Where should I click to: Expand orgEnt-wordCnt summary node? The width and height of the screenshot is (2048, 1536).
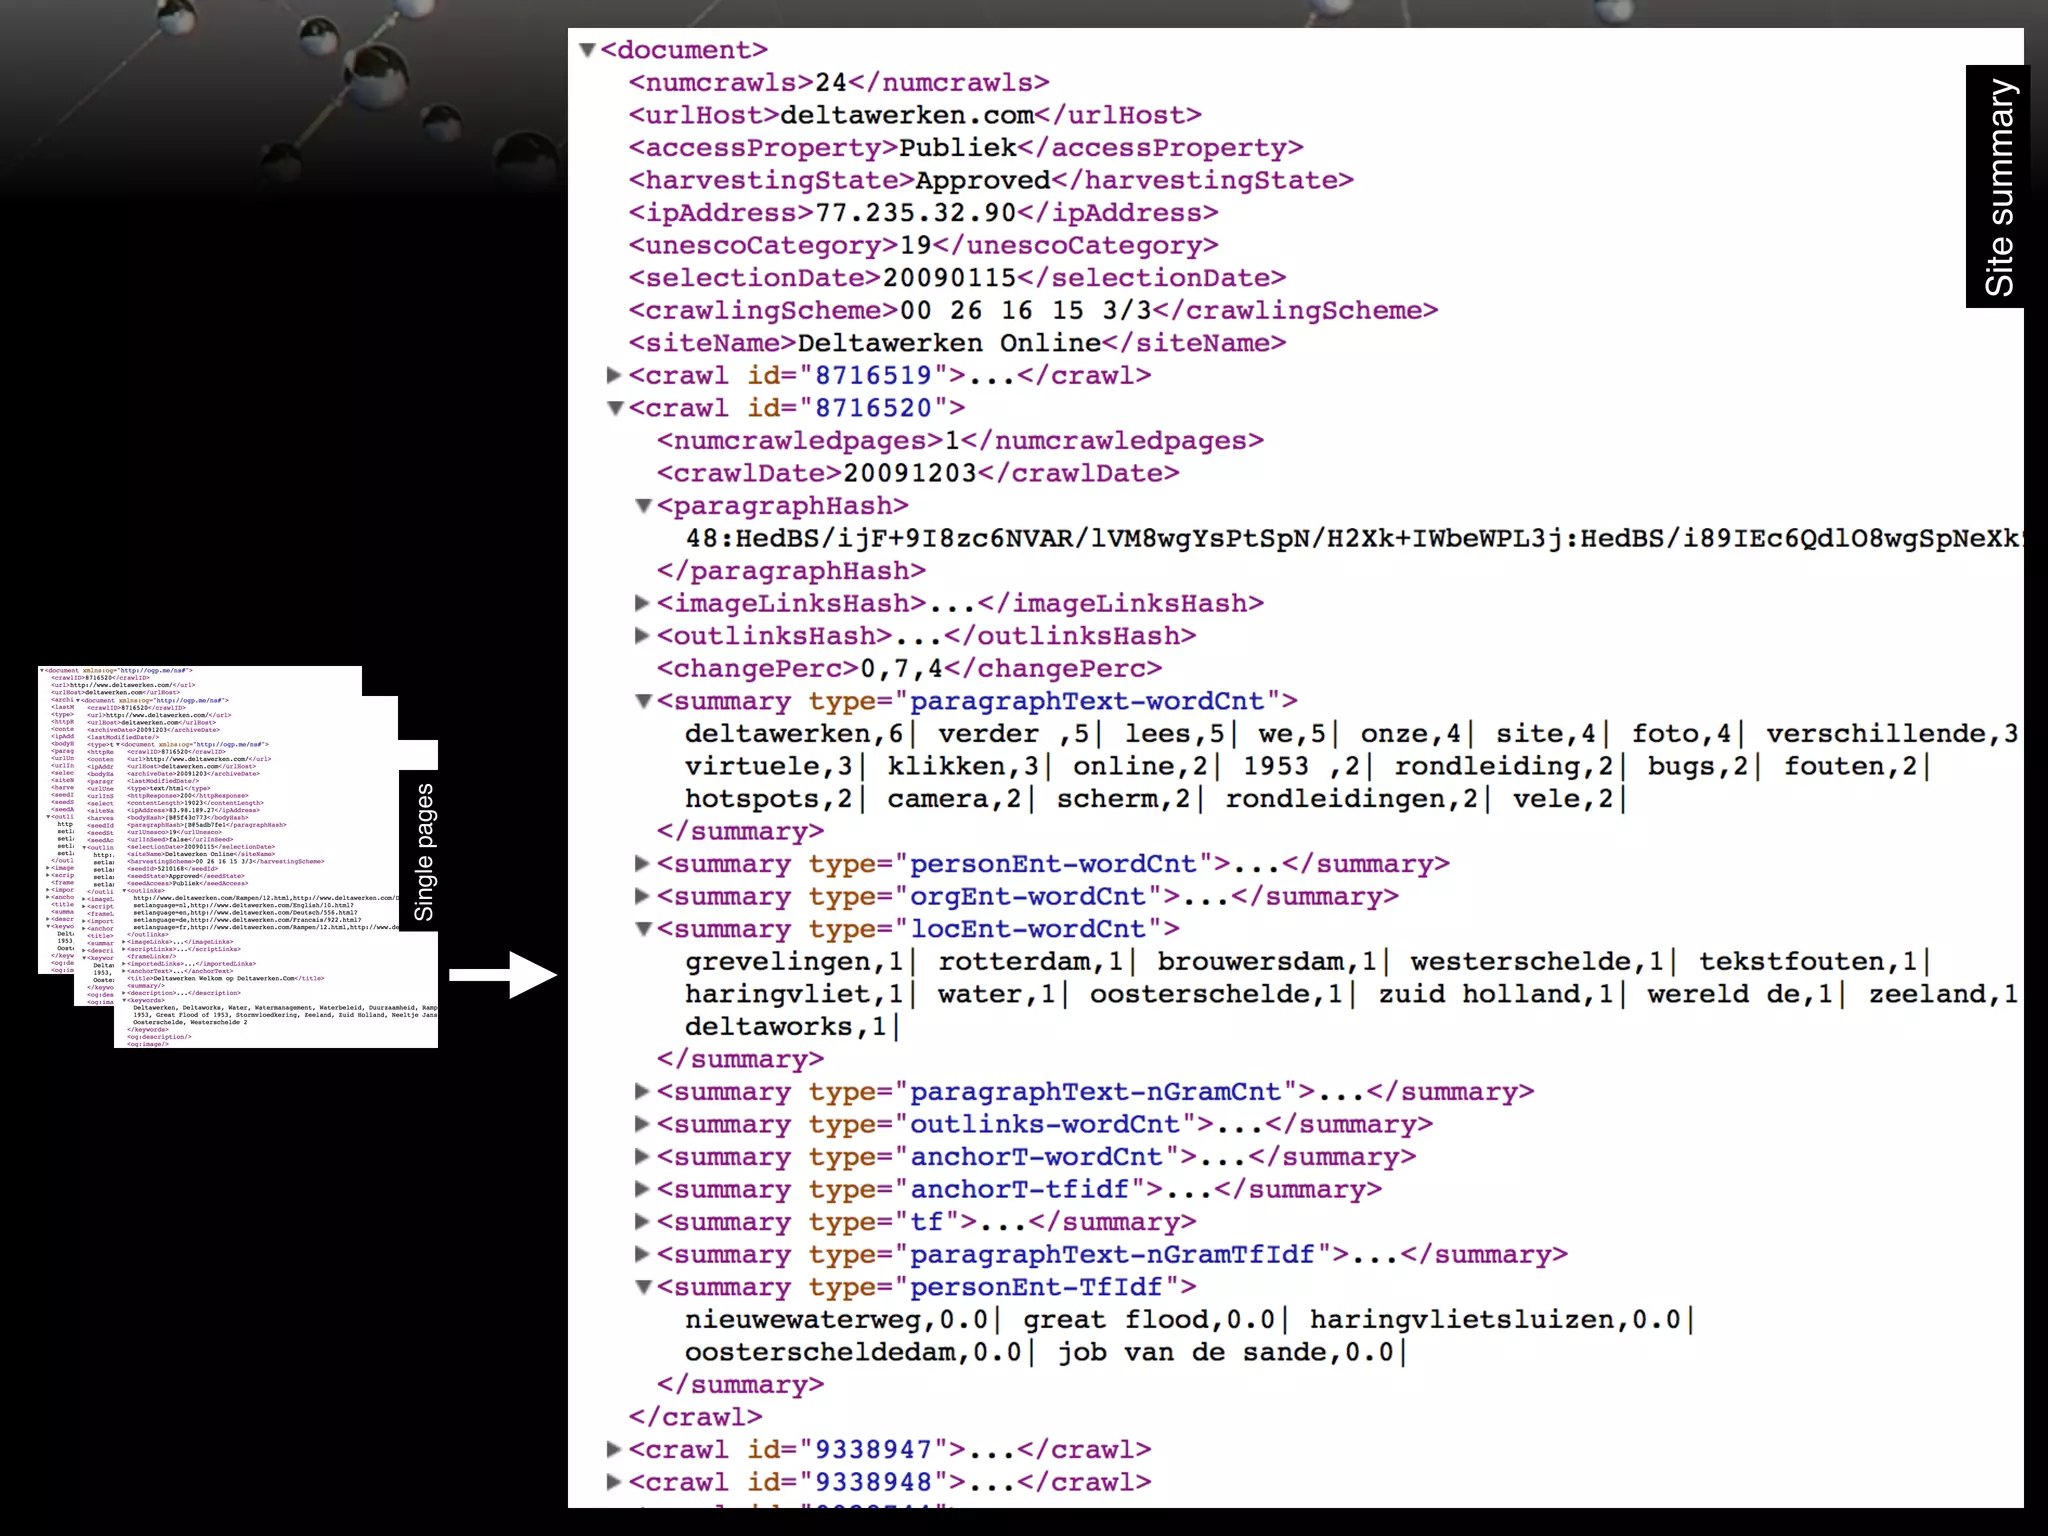coord(643,896)
